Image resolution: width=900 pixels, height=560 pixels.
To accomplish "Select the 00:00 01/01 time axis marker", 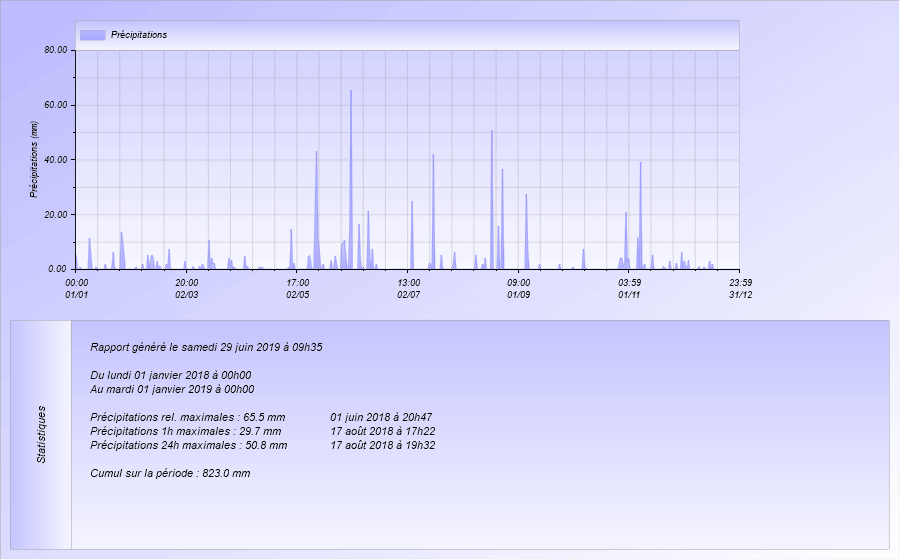I will [77, 288].
